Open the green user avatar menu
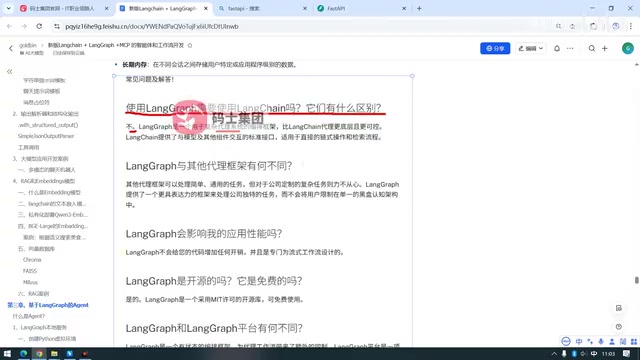This screenshot has height=360, width=640. click(628, 48)
